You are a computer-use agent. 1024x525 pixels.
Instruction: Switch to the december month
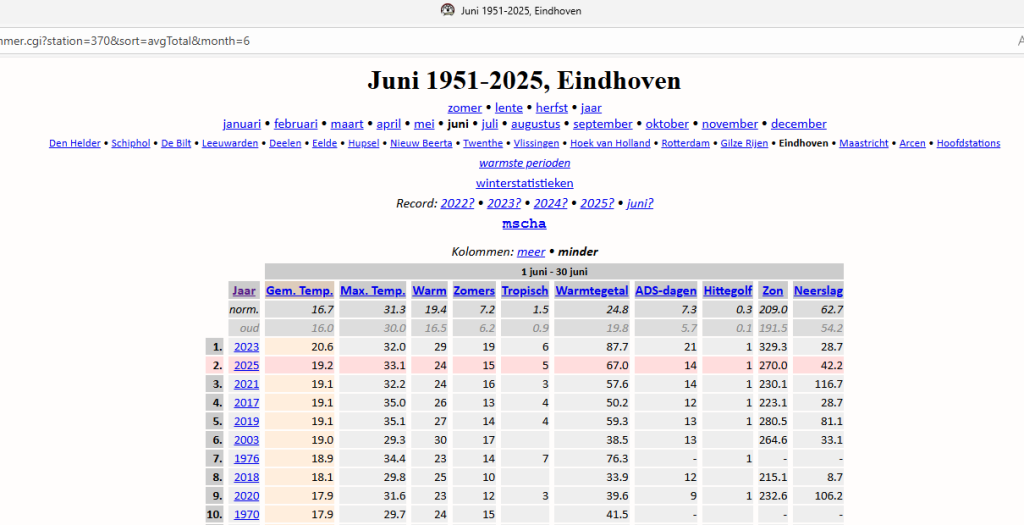(x=799, y=123)
